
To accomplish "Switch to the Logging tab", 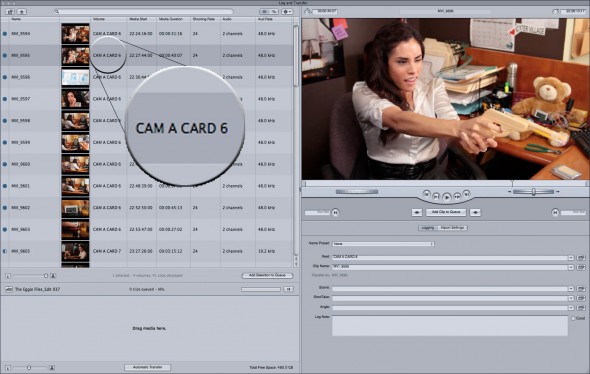I will pyautogui.click(x=428, y=228).
